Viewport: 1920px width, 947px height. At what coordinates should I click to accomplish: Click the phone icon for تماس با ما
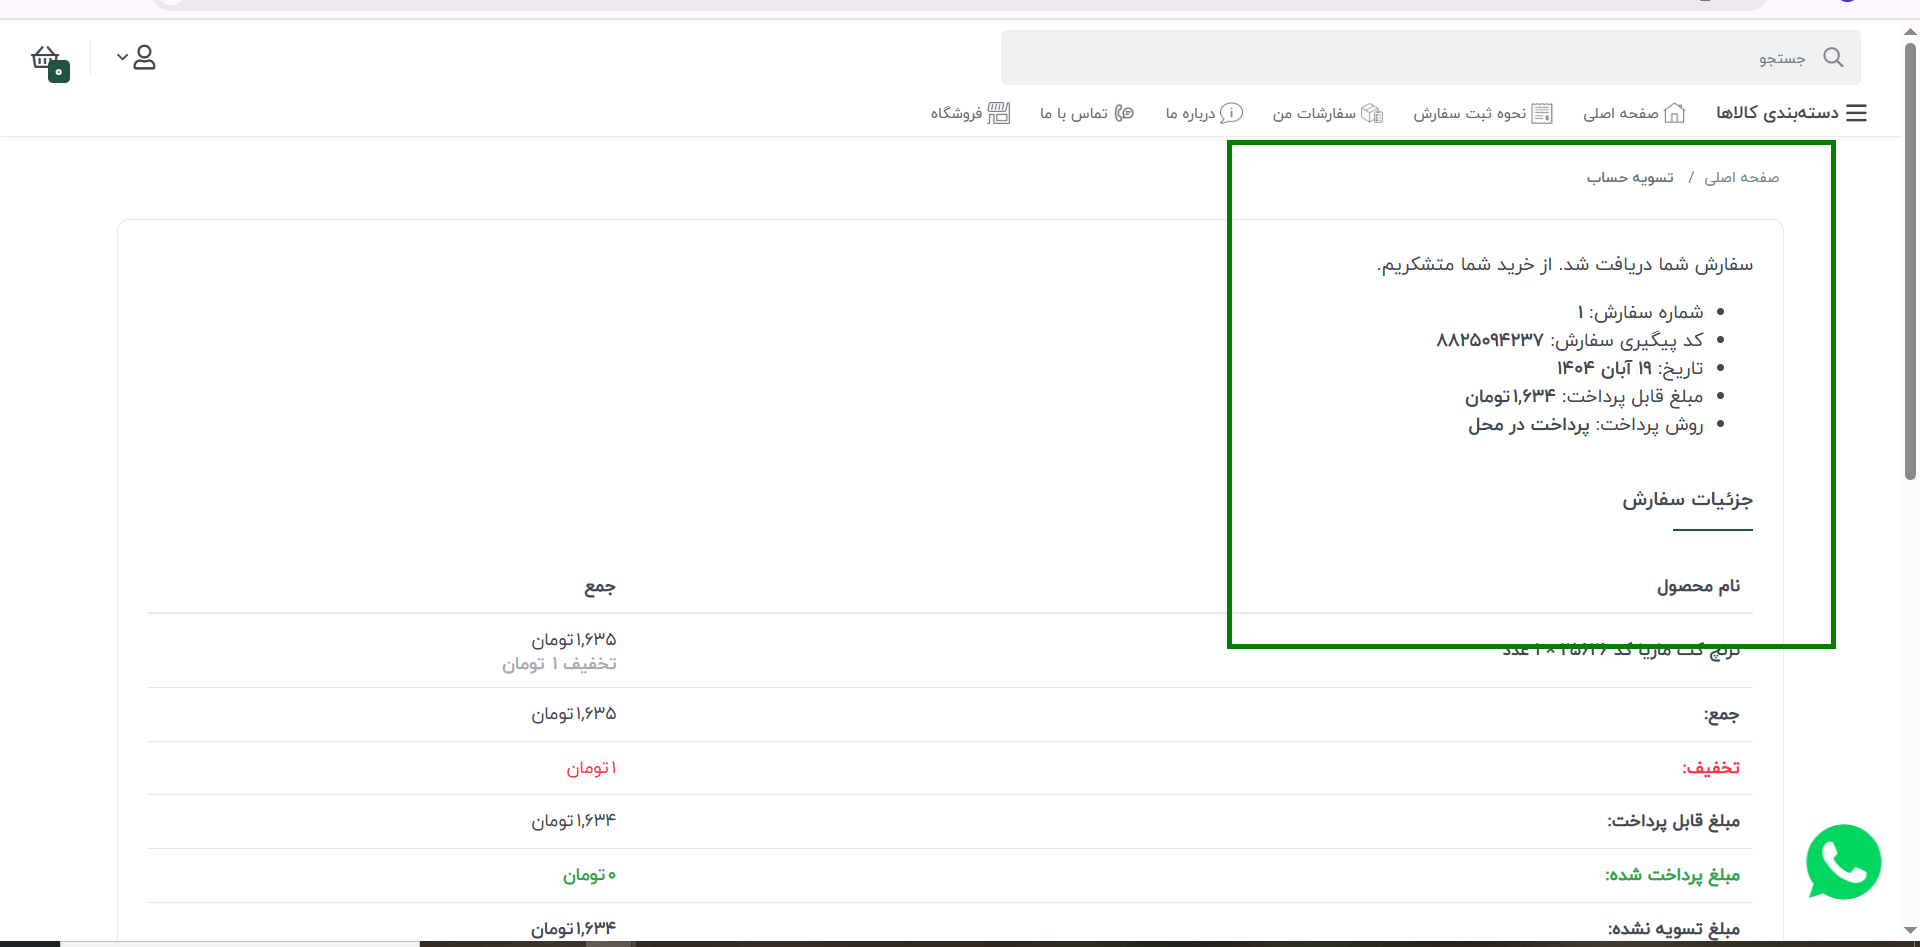(x=1124, y=113)
